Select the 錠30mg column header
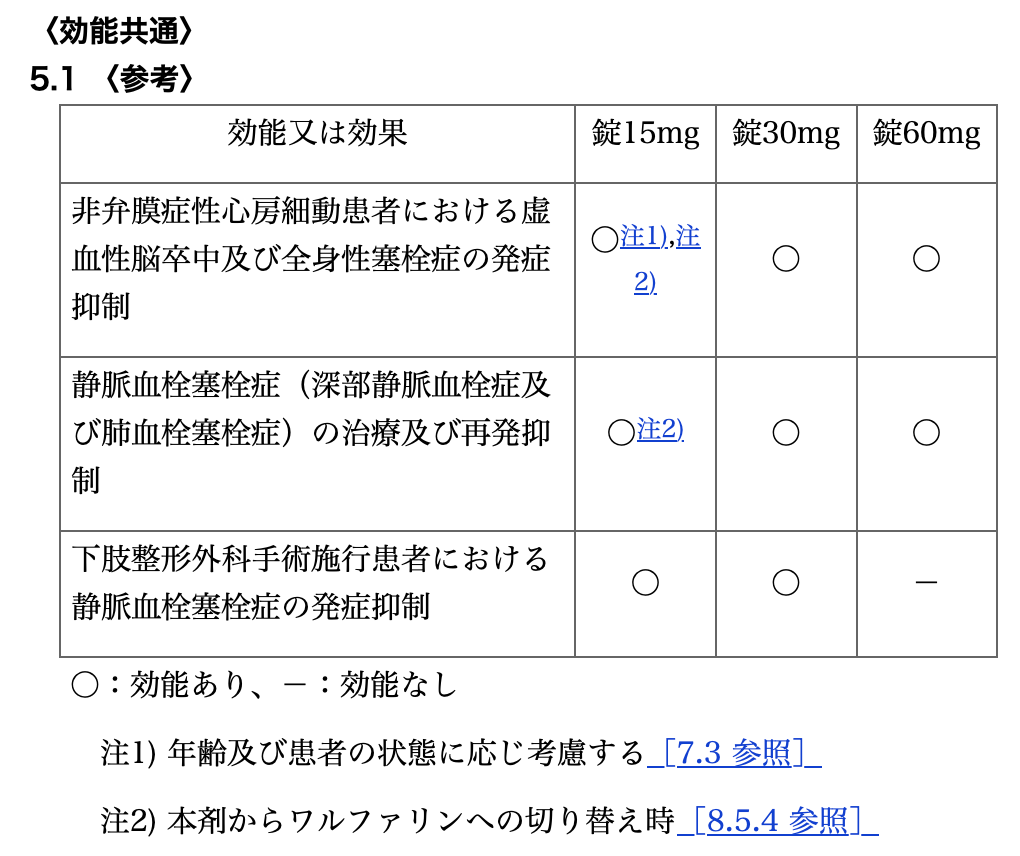 [786, 133]
